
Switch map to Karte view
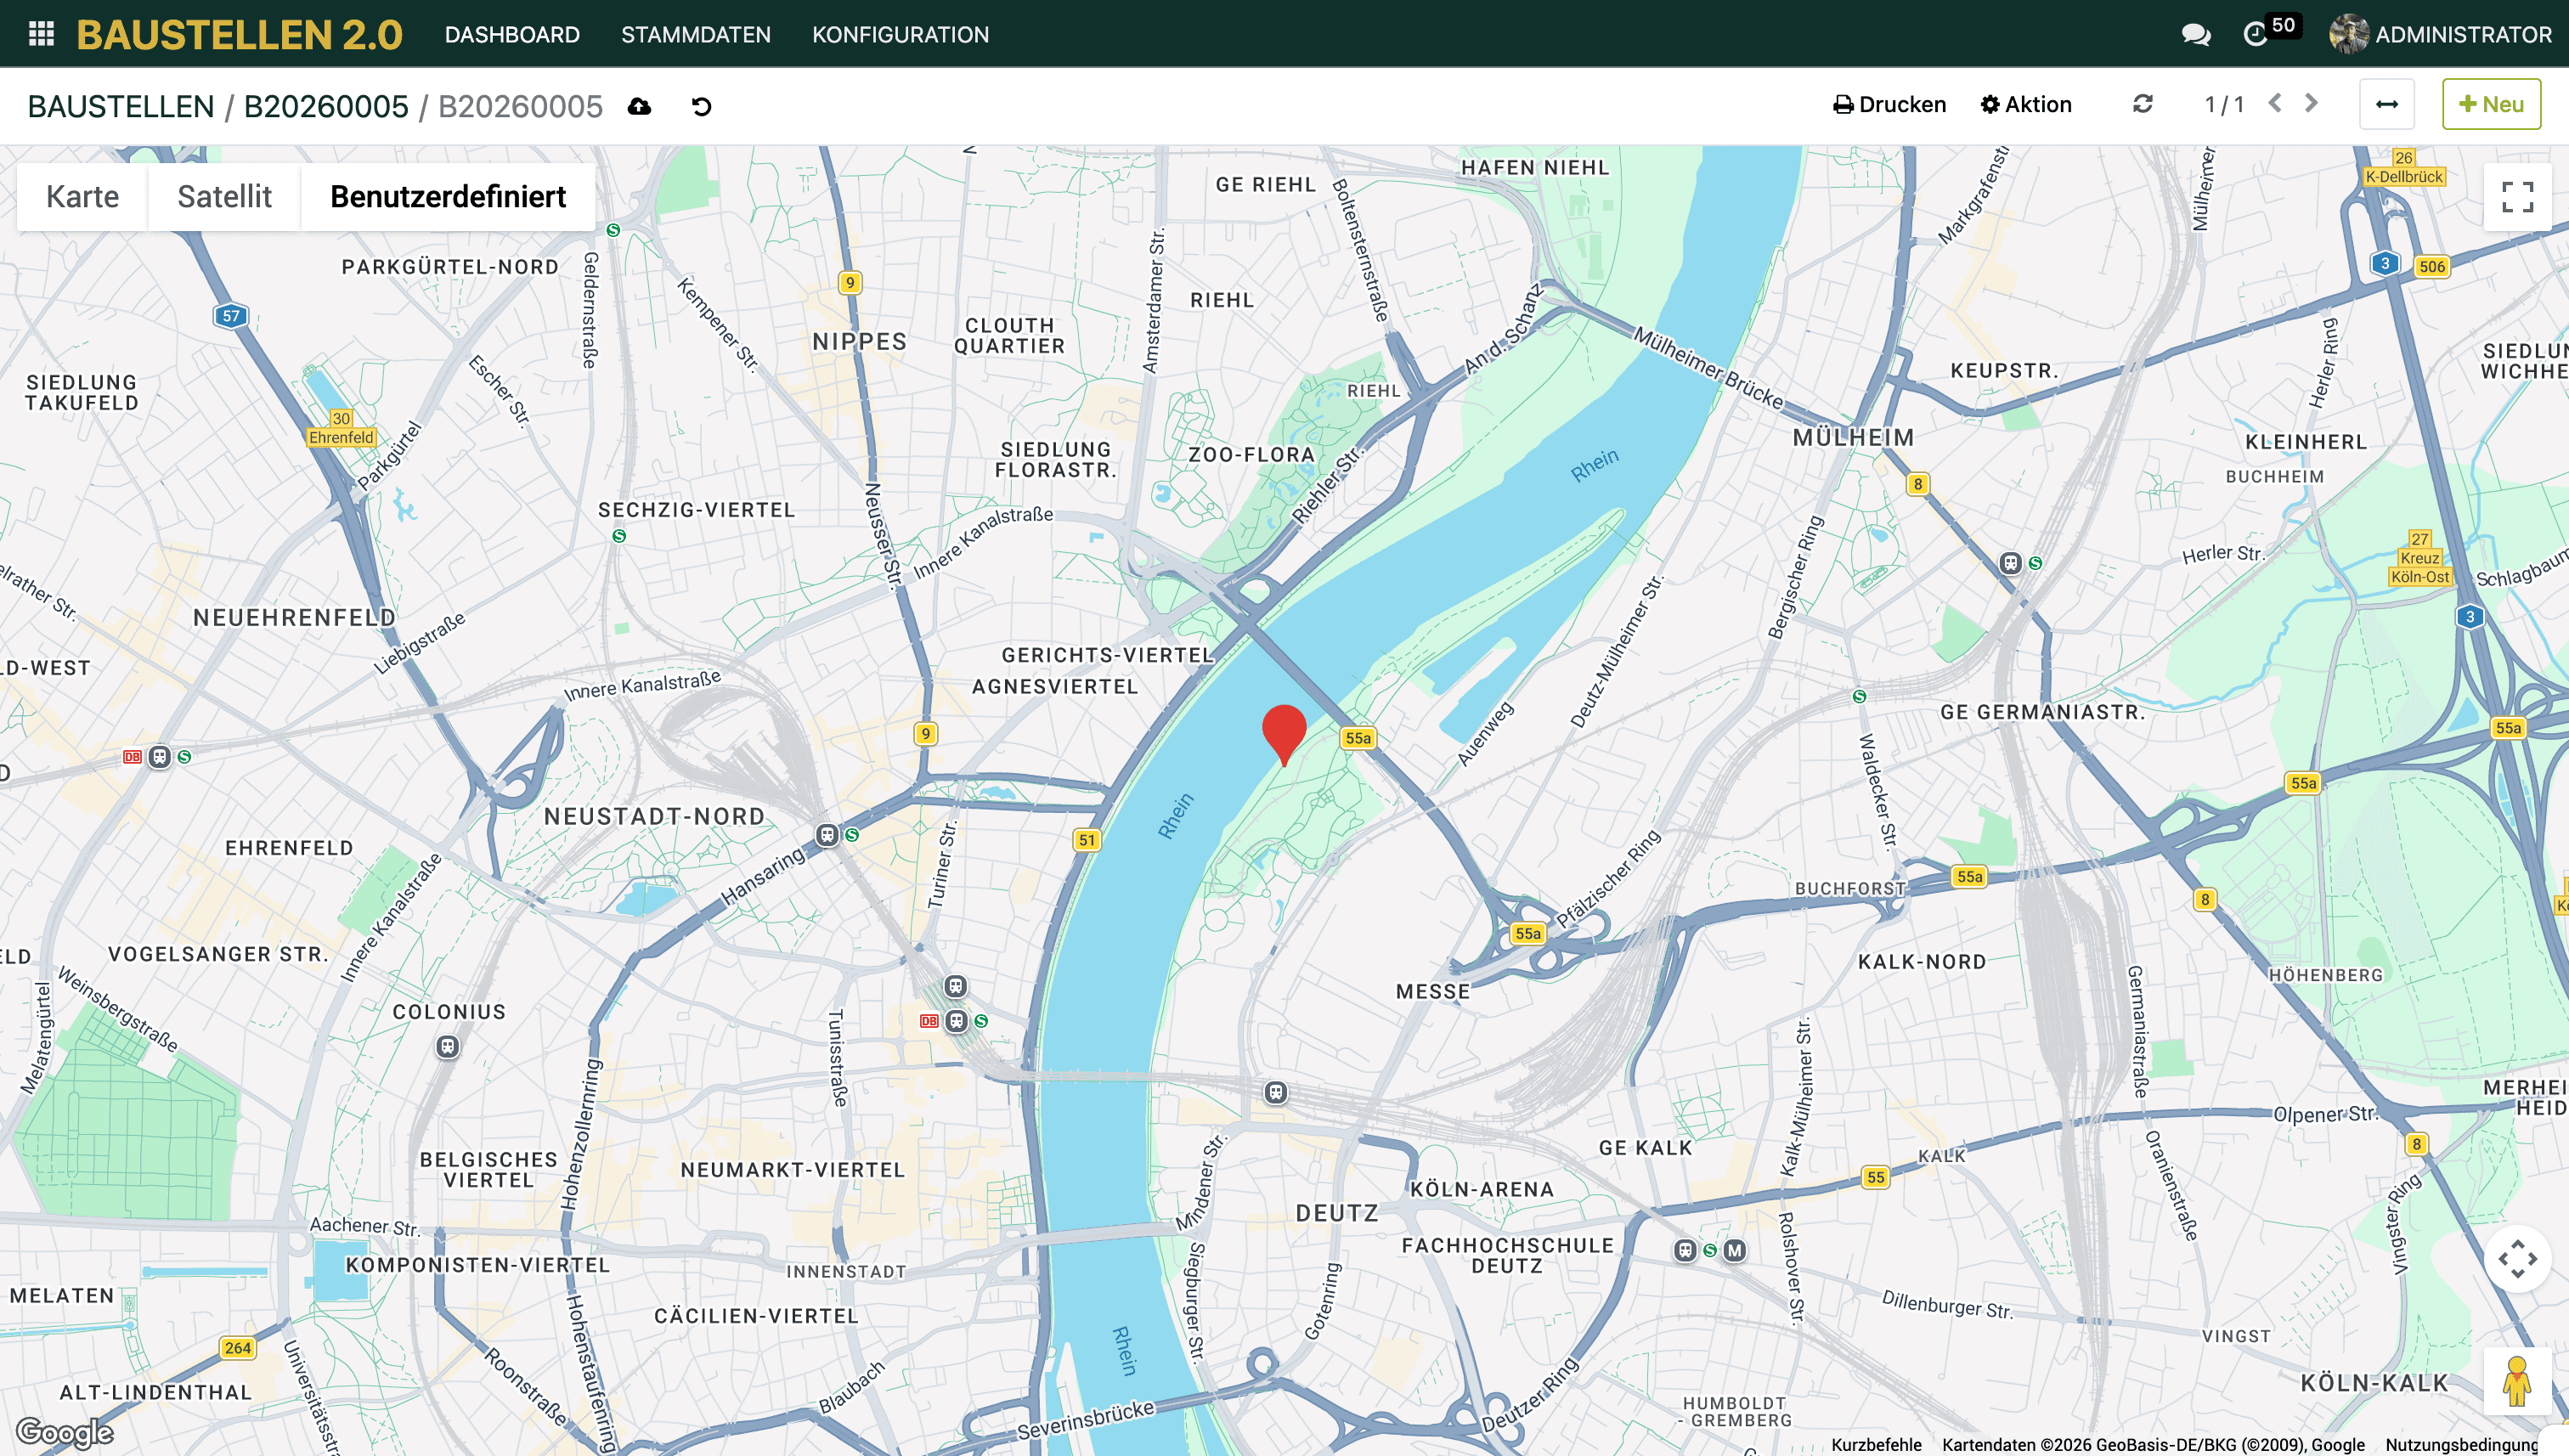pyautogui.click(x=82, y=196)
